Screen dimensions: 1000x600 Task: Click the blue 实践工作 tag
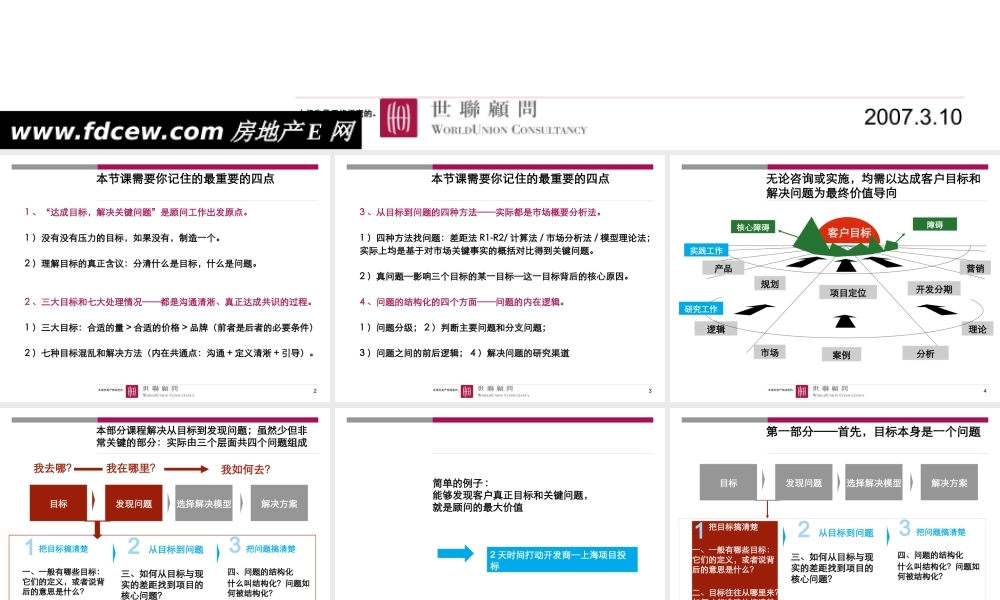click(706, 251)
